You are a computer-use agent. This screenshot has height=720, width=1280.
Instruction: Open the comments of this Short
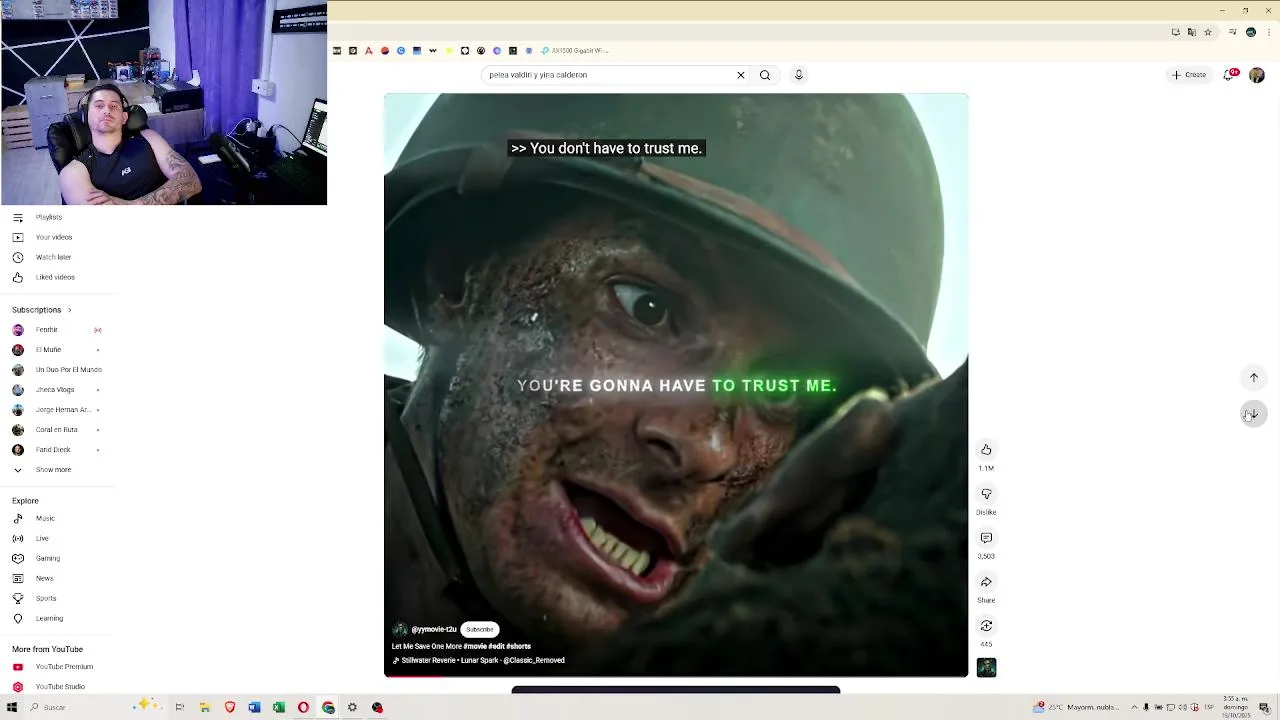pos(986,538)
